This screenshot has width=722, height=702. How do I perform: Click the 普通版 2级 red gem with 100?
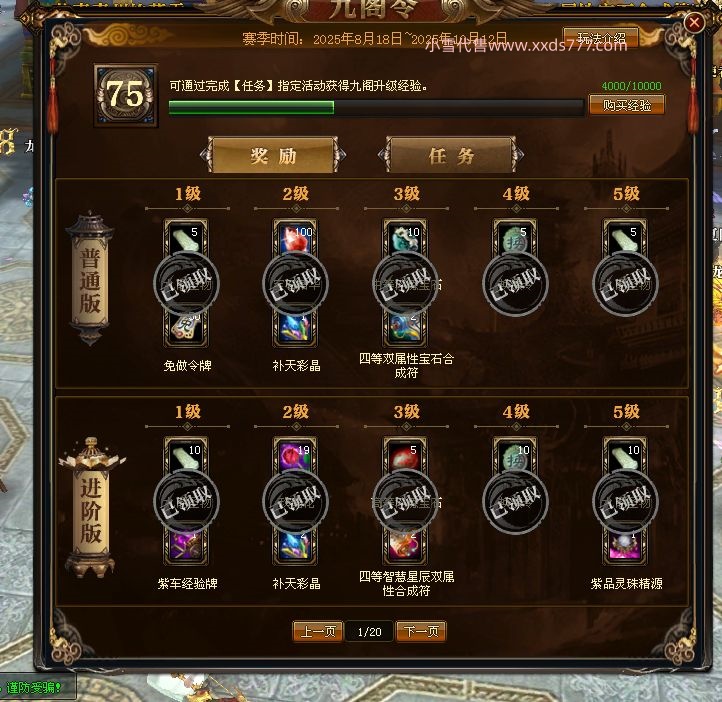point(295,237)
